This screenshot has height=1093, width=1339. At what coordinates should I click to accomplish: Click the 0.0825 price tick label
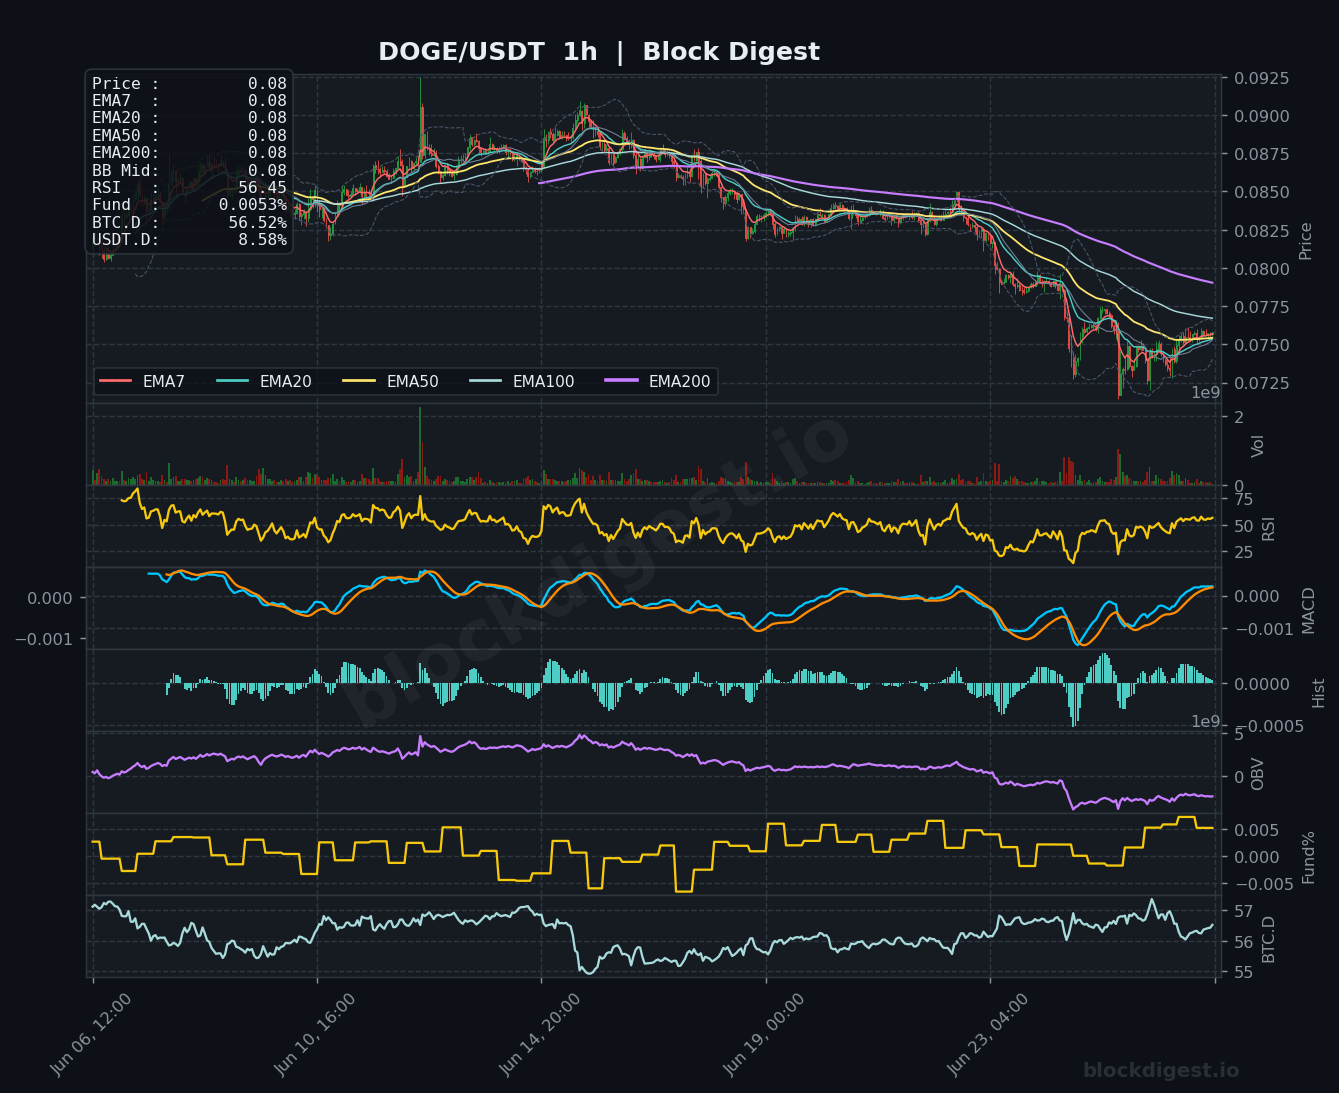tap(1261, 231)
